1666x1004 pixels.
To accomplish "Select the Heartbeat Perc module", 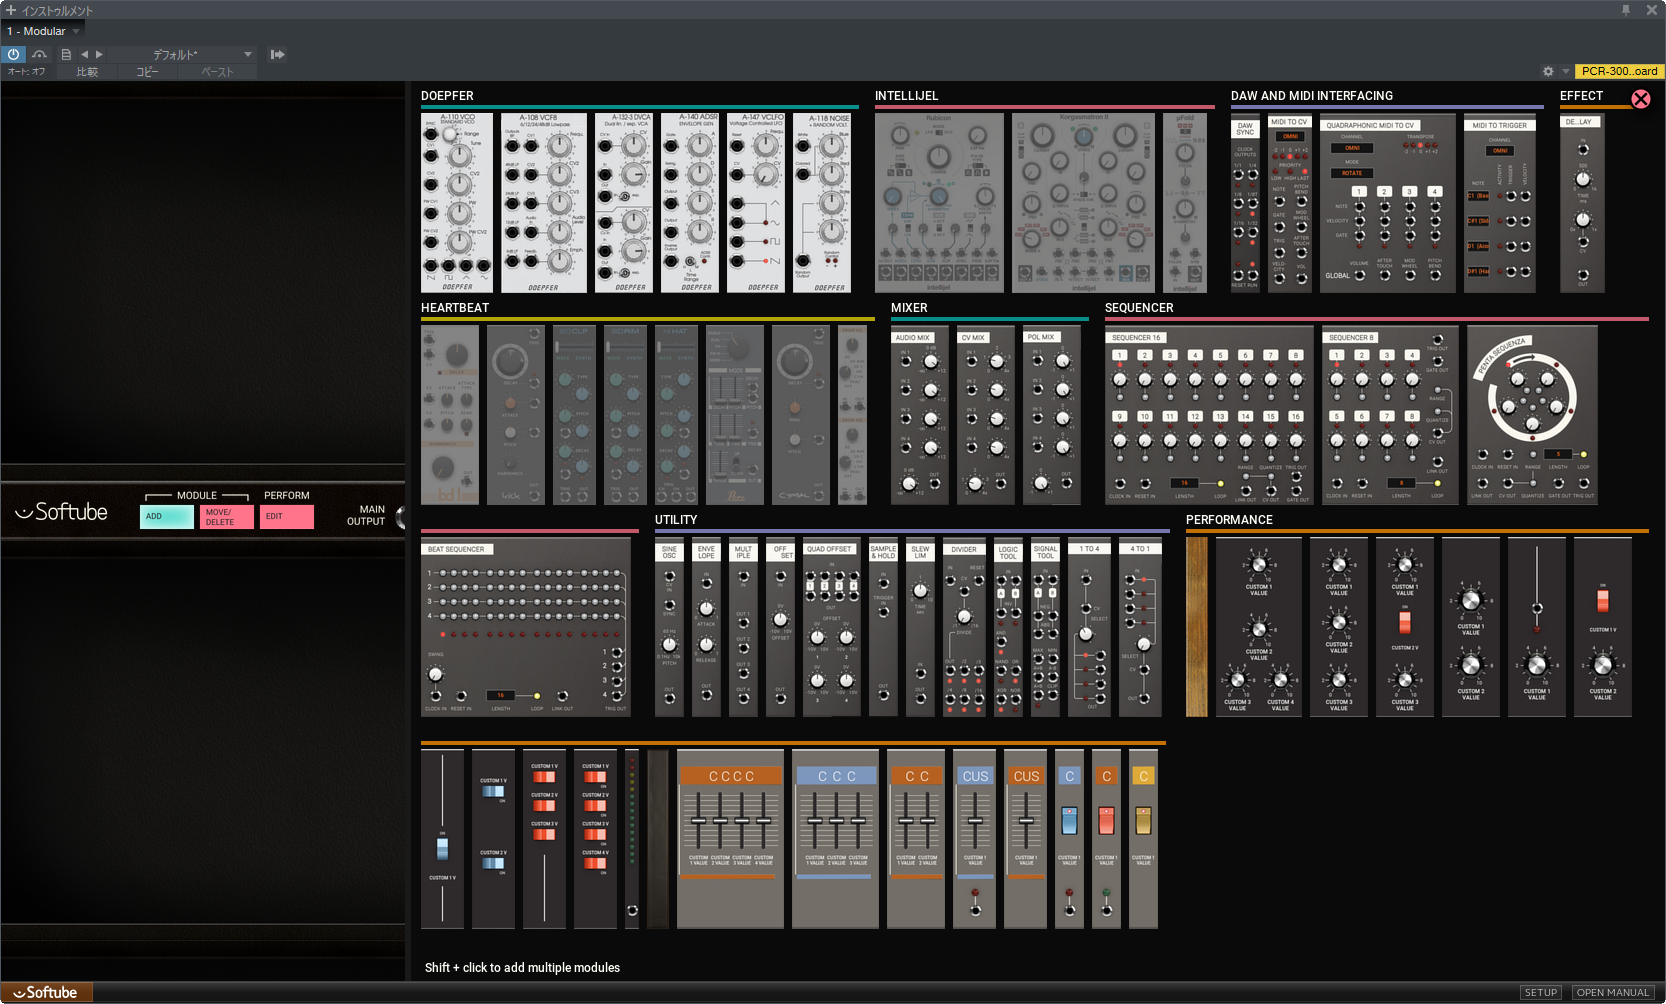I will pyautogui.click(x=736, y=415).
